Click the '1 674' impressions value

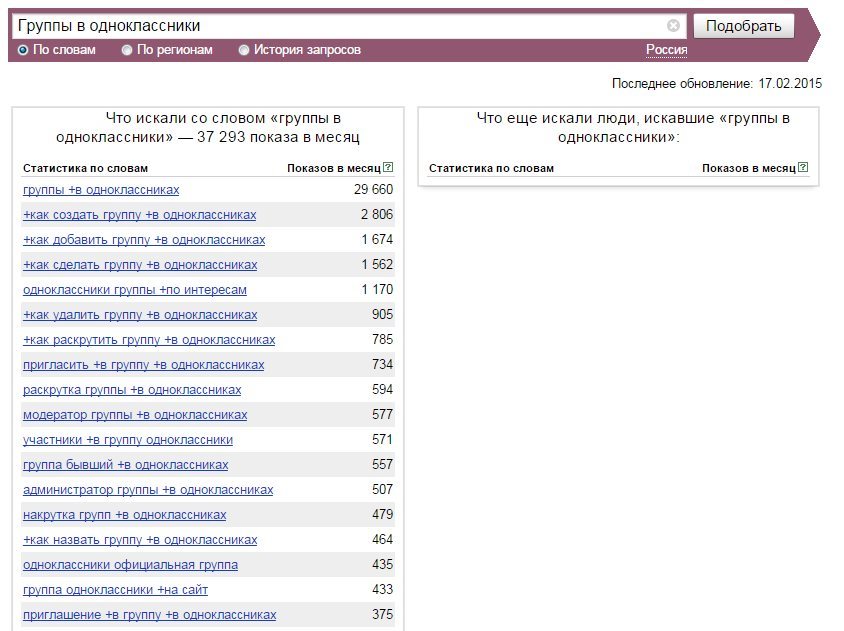point(377,240)
